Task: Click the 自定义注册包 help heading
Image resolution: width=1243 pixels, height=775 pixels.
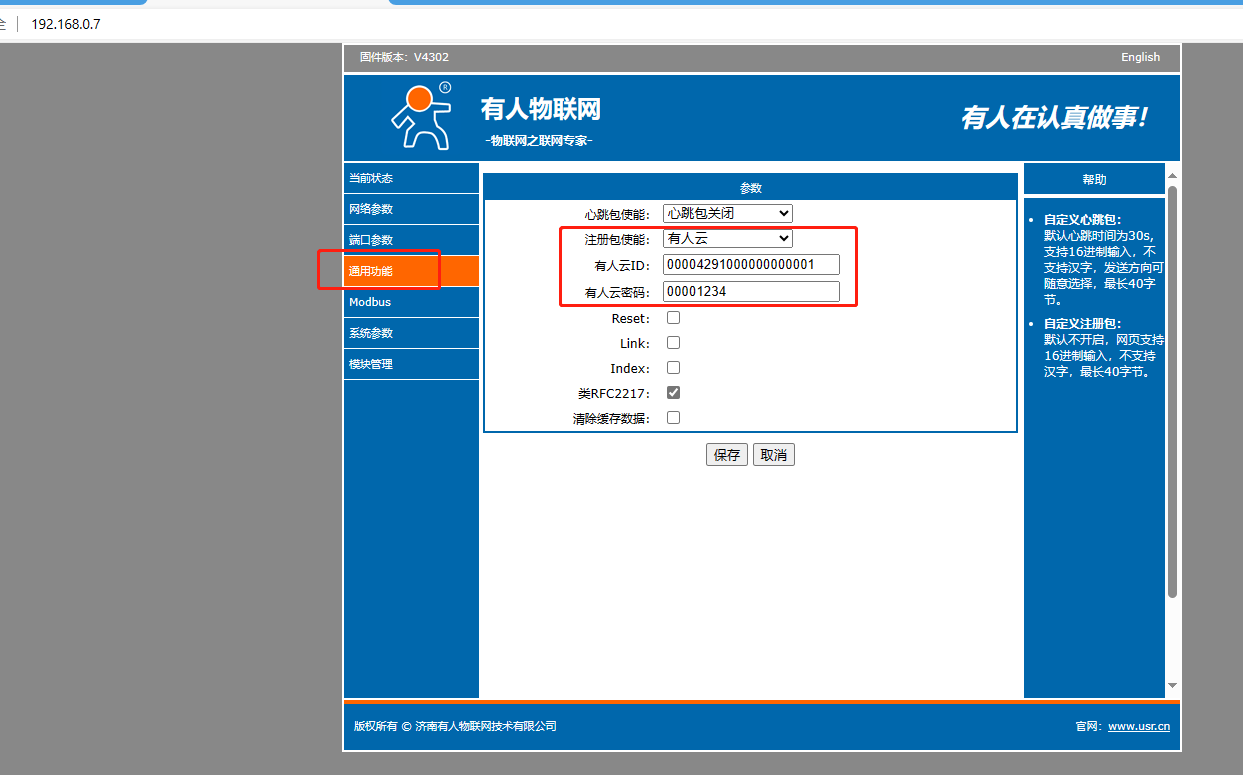Action: (1084, 324)
